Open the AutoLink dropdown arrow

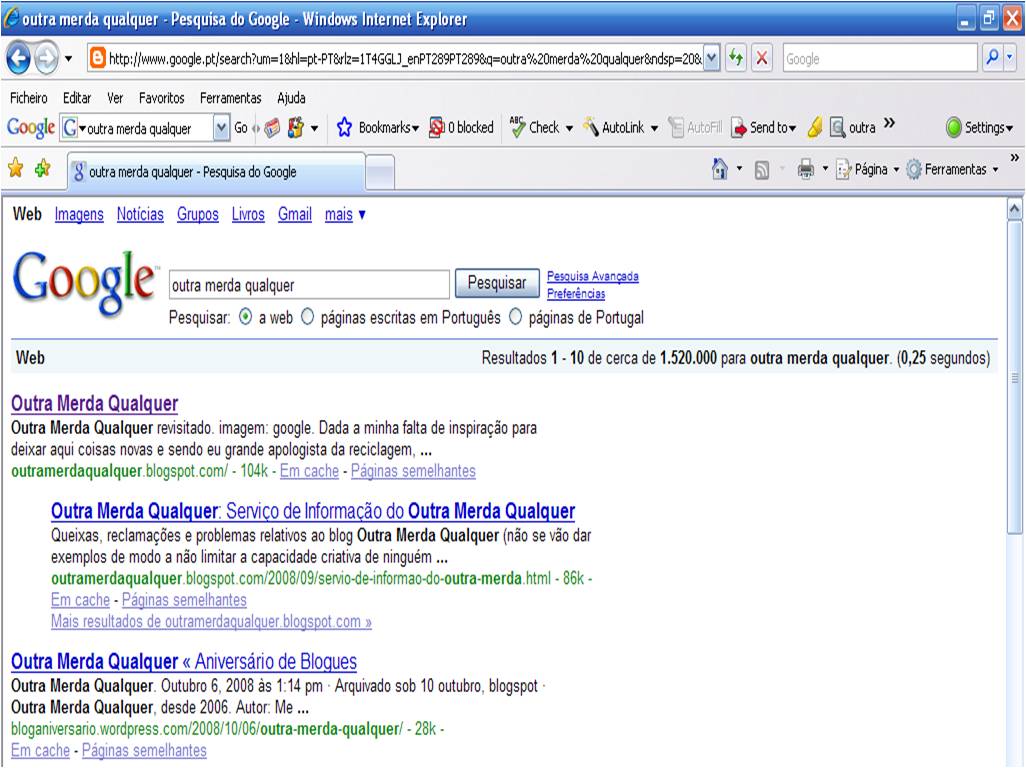(x=654, y=128)
